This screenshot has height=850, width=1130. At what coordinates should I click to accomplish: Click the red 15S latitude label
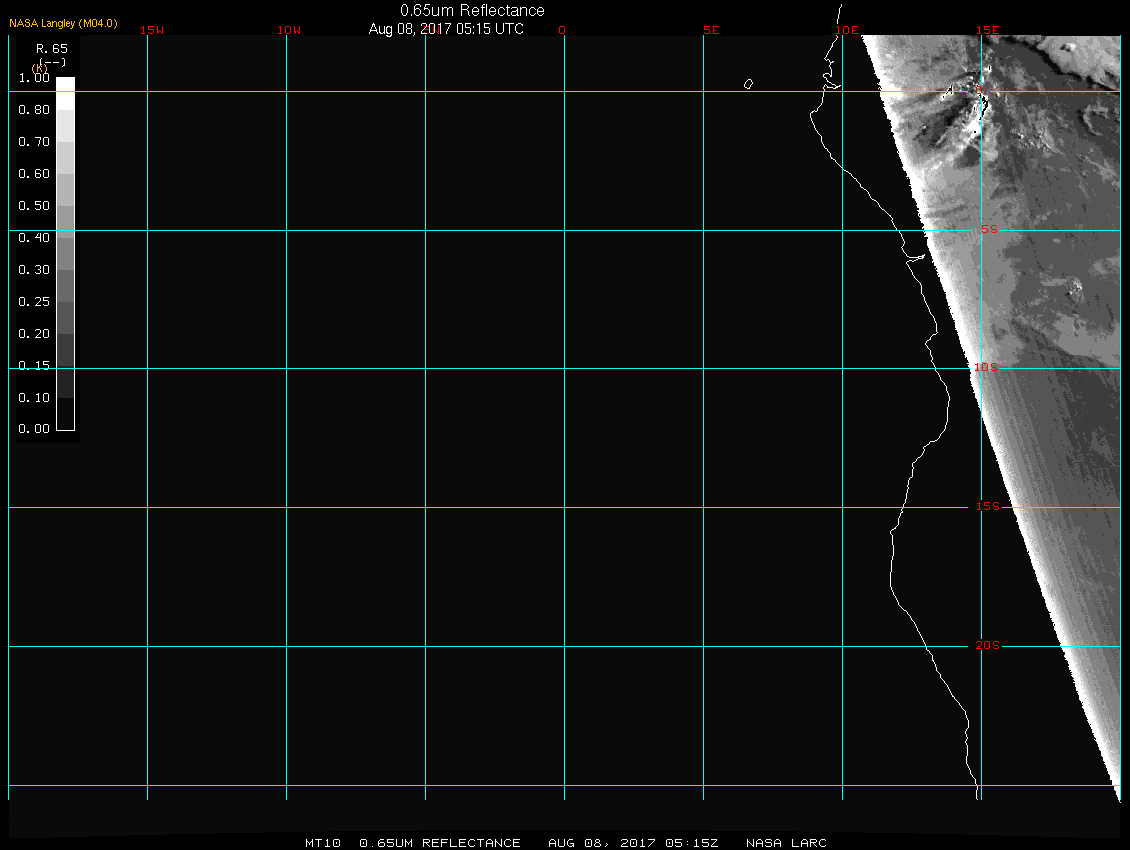987,507
